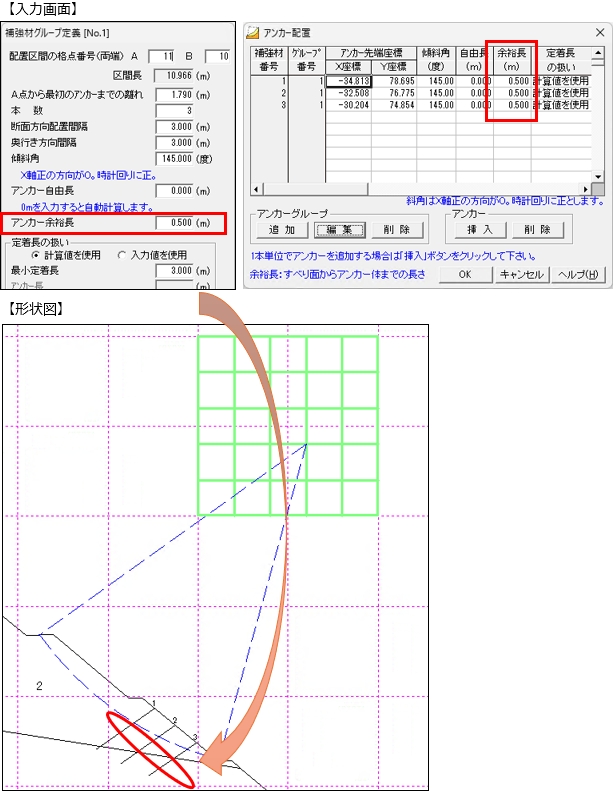Click the table's scroll left arrow
This screenshot has width=613, height=791.
(x=256, y=189)
